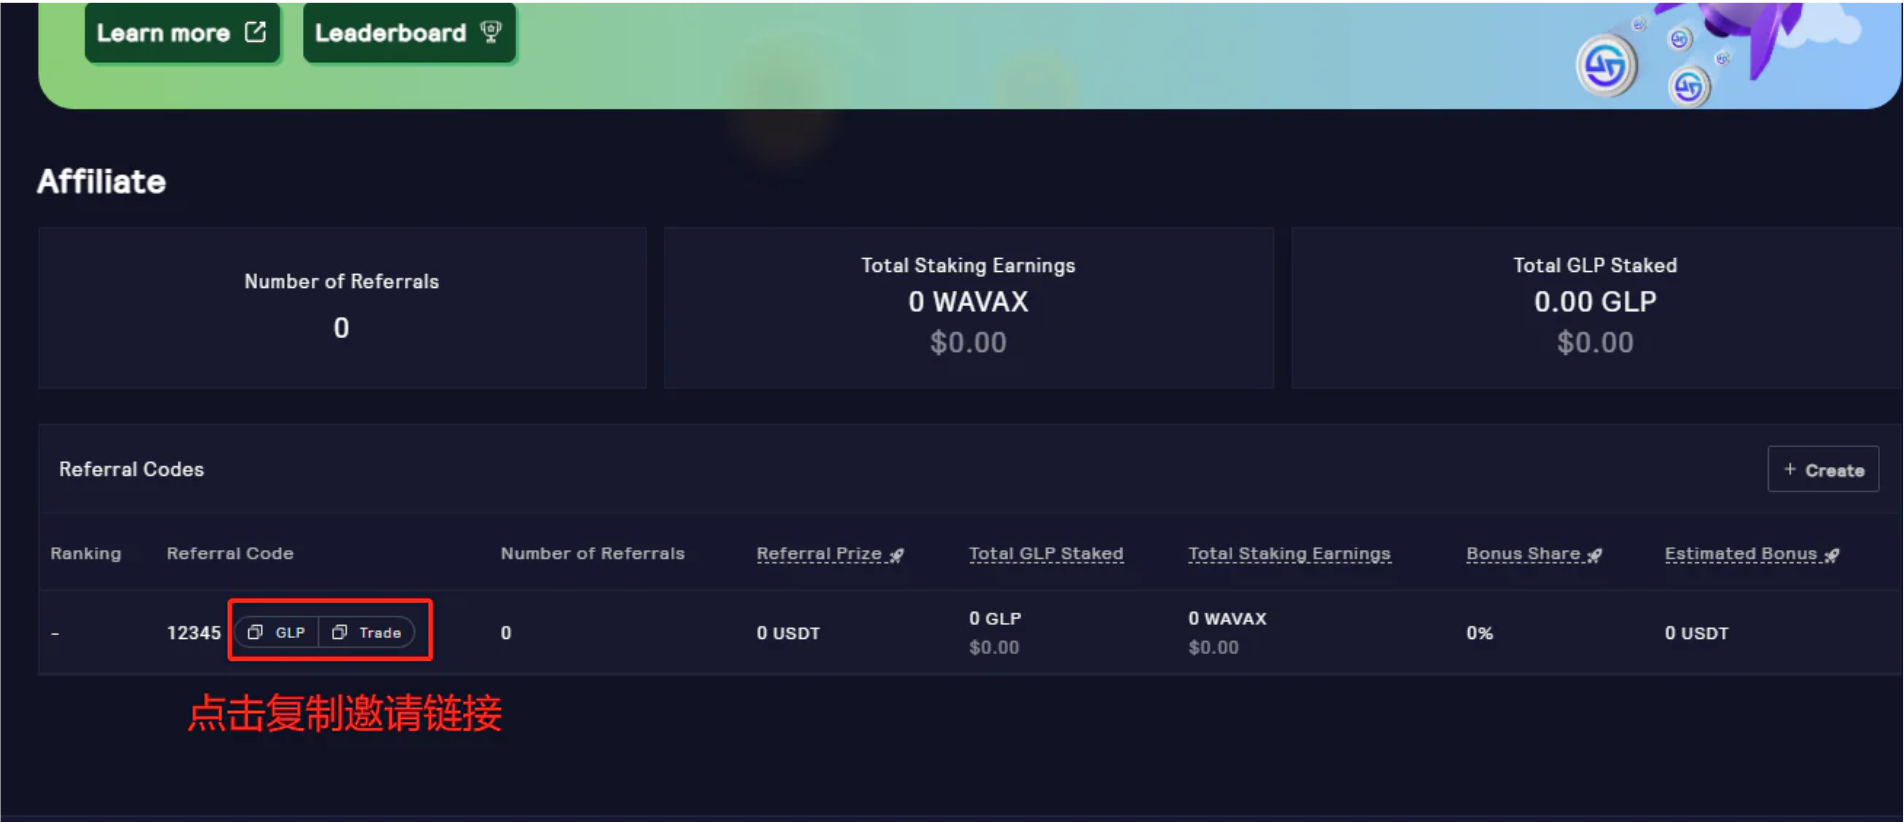
Task: Click the Total Staking Earnings summary card
Action: [x=968, y=307]
